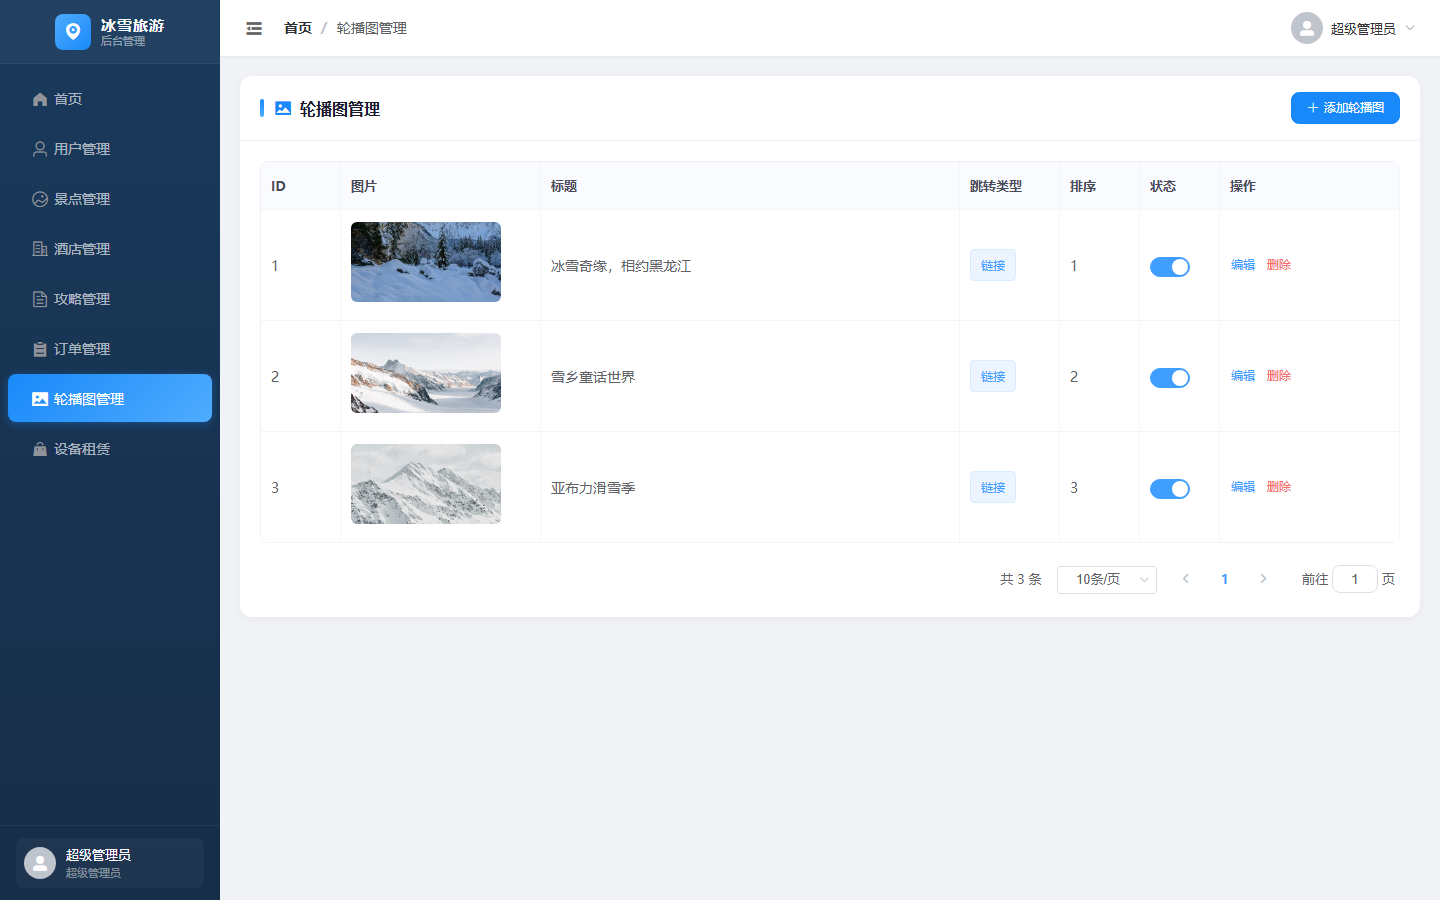Open the 10条/页 page size dropdown
The image size is (1440, 900).
click(x=1107, y=580)
